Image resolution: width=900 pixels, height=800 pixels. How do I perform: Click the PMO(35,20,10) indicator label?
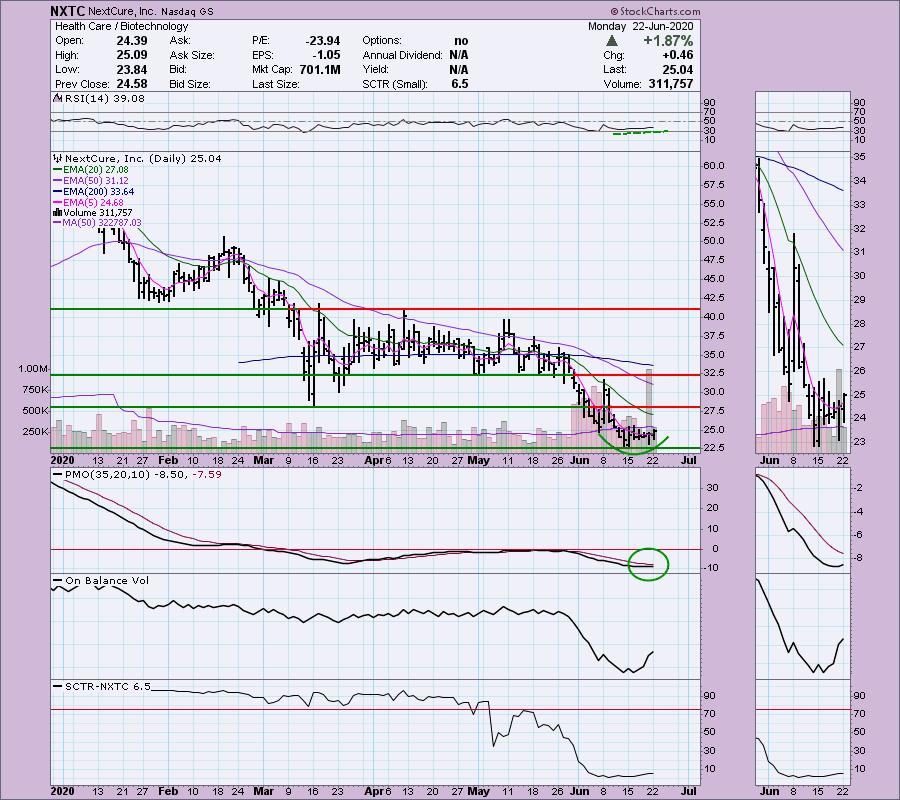point(143,475)
